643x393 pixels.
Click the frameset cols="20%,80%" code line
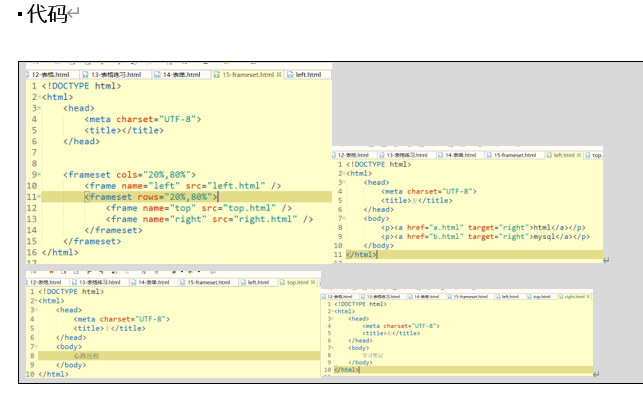tap(130, 175)
